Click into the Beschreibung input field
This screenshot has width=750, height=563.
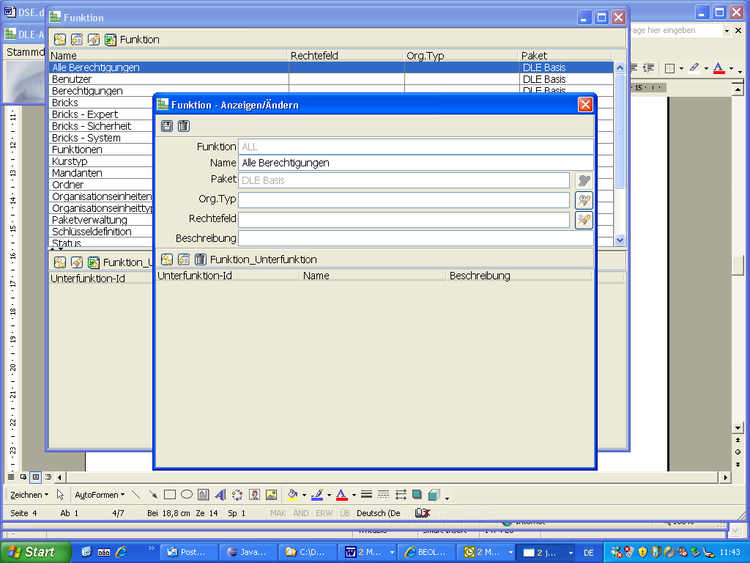(415, 238)
